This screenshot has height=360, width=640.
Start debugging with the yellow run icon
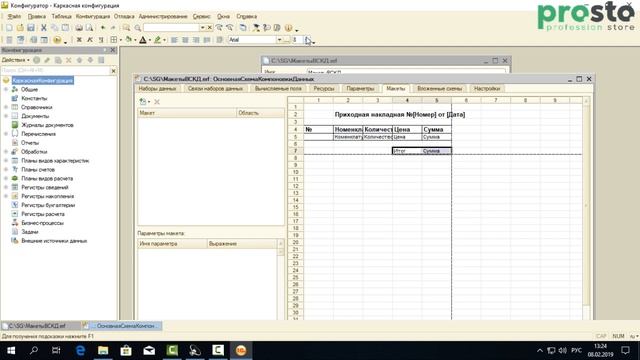pyautogui.click(x=57, y=40)
